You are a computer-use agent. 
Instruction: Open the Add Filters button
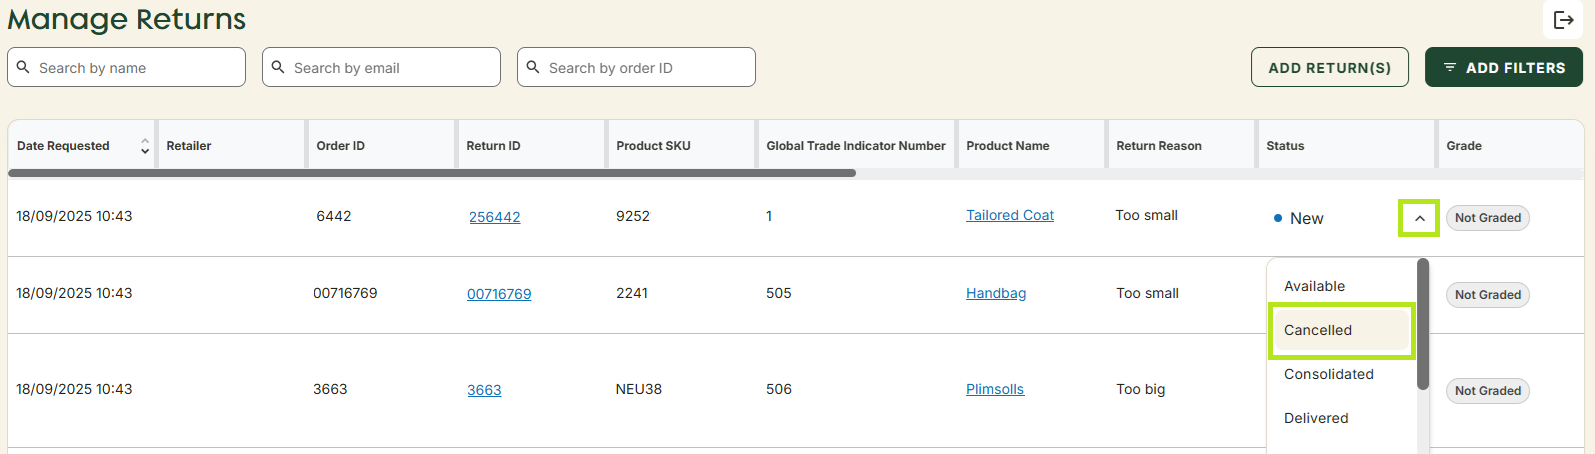click(x=1503, y=67)
